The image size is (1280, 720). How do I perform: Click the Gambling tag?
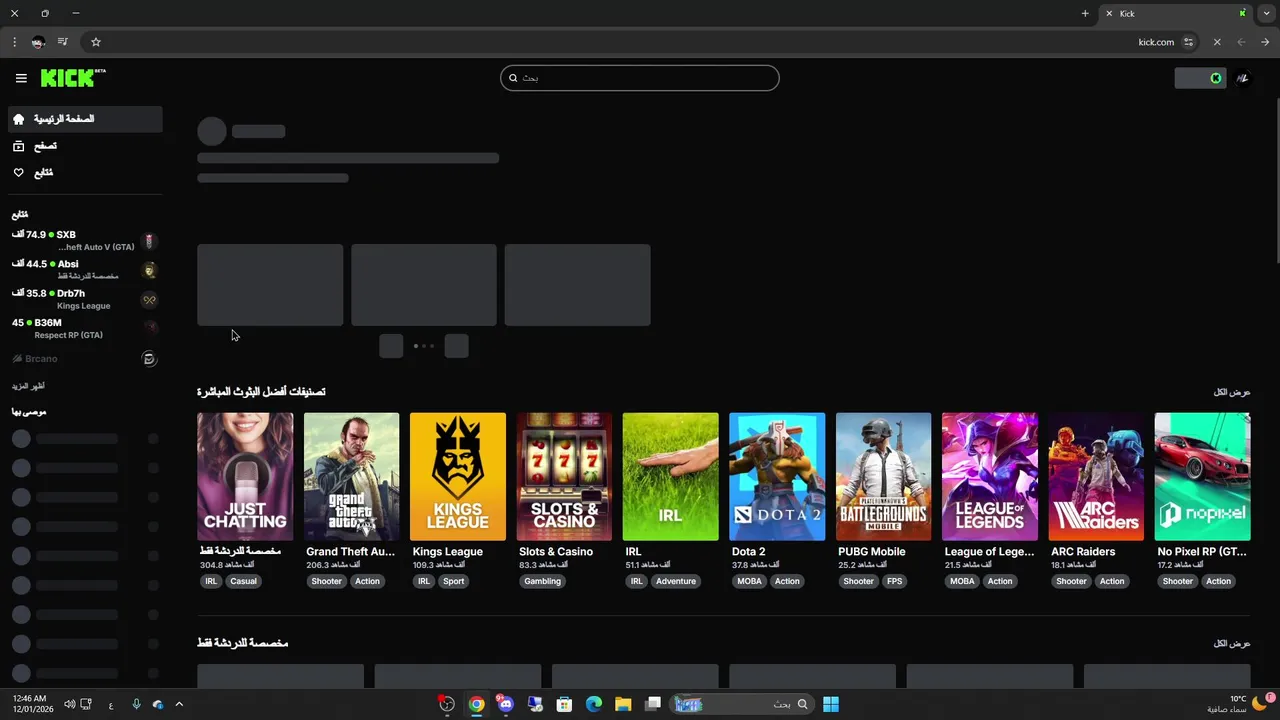point(542,581)
